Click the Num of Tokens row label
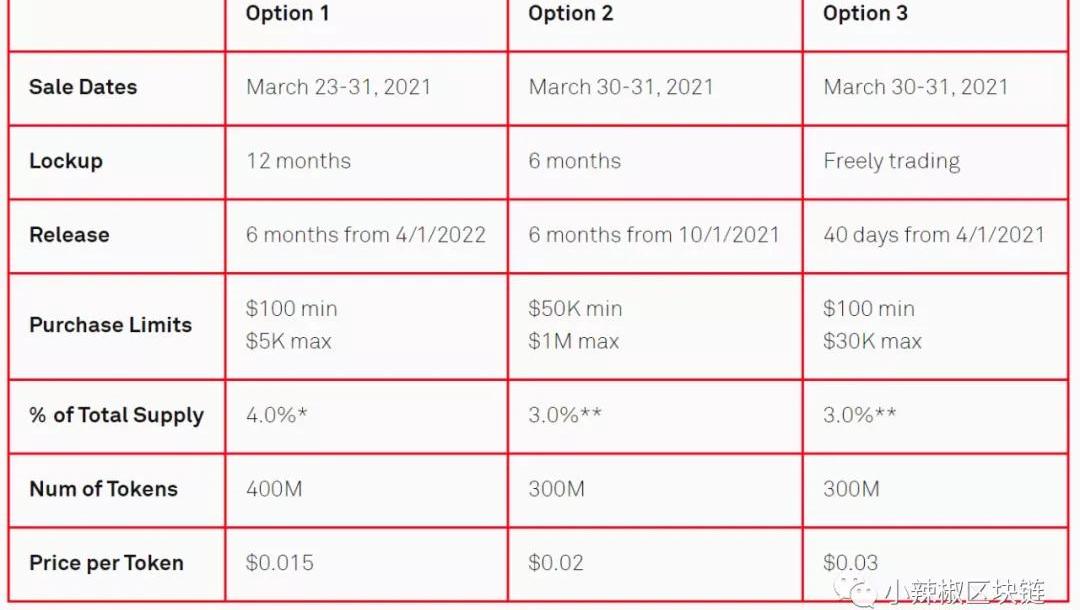Viewport: 1080px width, 610px height. point(103,489)
